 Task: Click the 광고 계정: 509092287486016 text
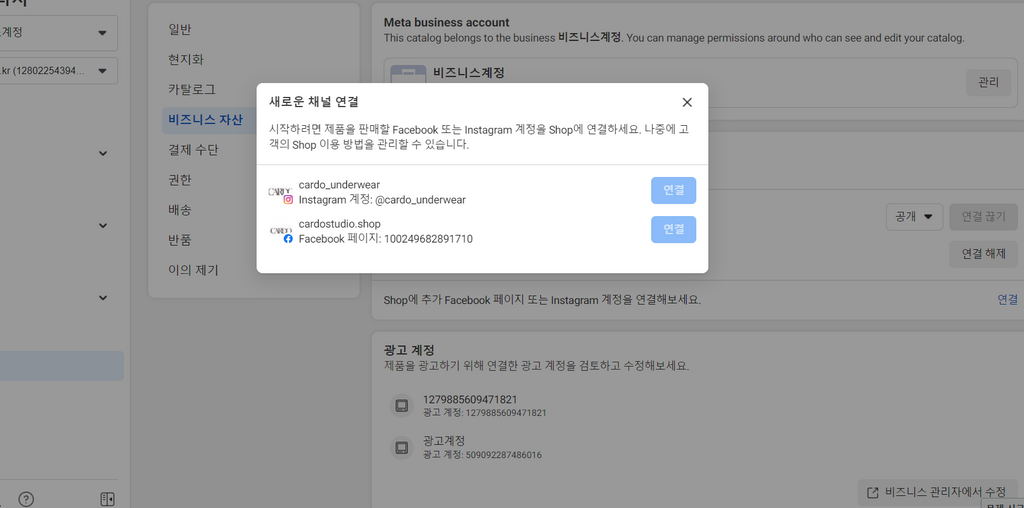click(482, 454)
